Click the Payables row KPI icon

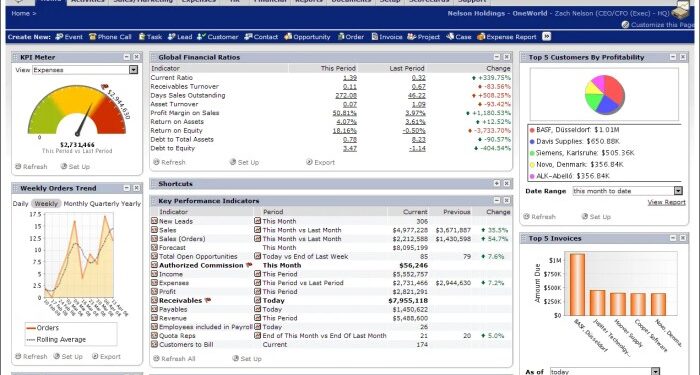click(154, 309)
